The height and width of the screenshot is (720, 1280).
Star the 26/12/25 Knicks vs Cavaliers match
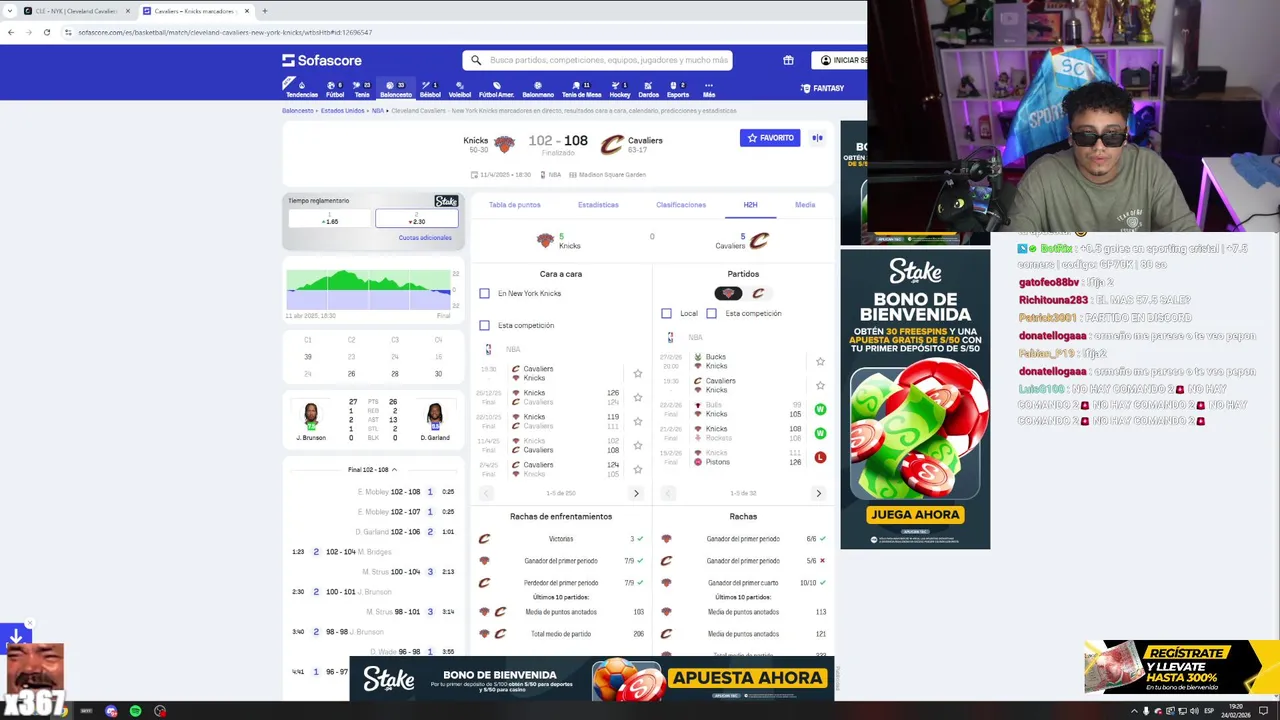638,398
